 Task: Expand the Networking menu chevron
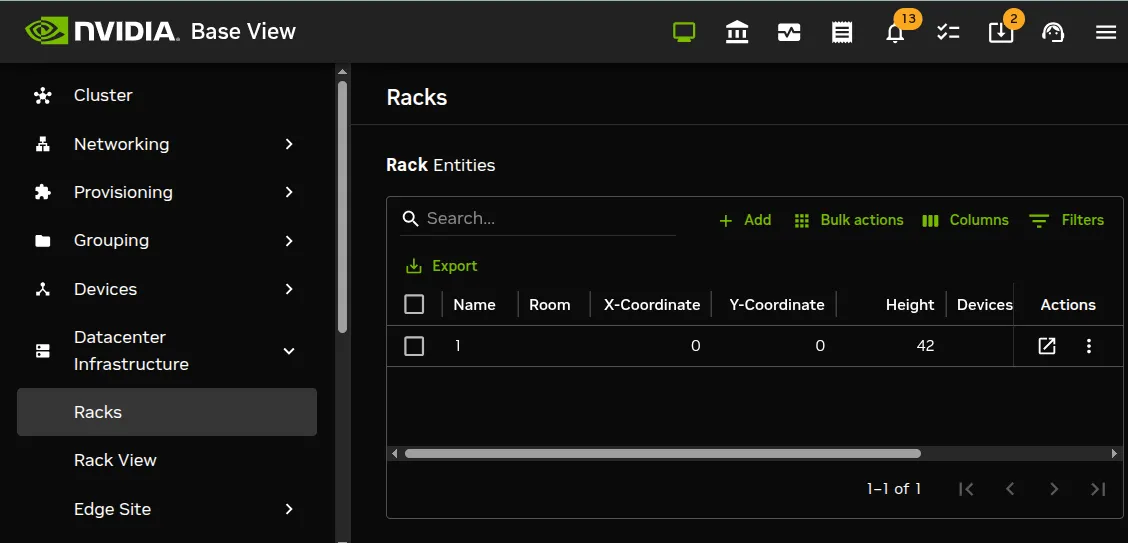click(x=289, y=145)
